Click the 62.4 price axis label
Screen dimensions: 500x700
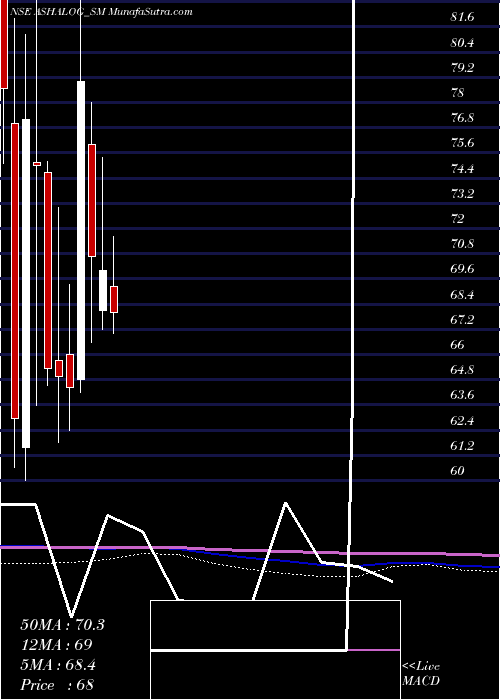pyautogui.click(x=462, y=421)
